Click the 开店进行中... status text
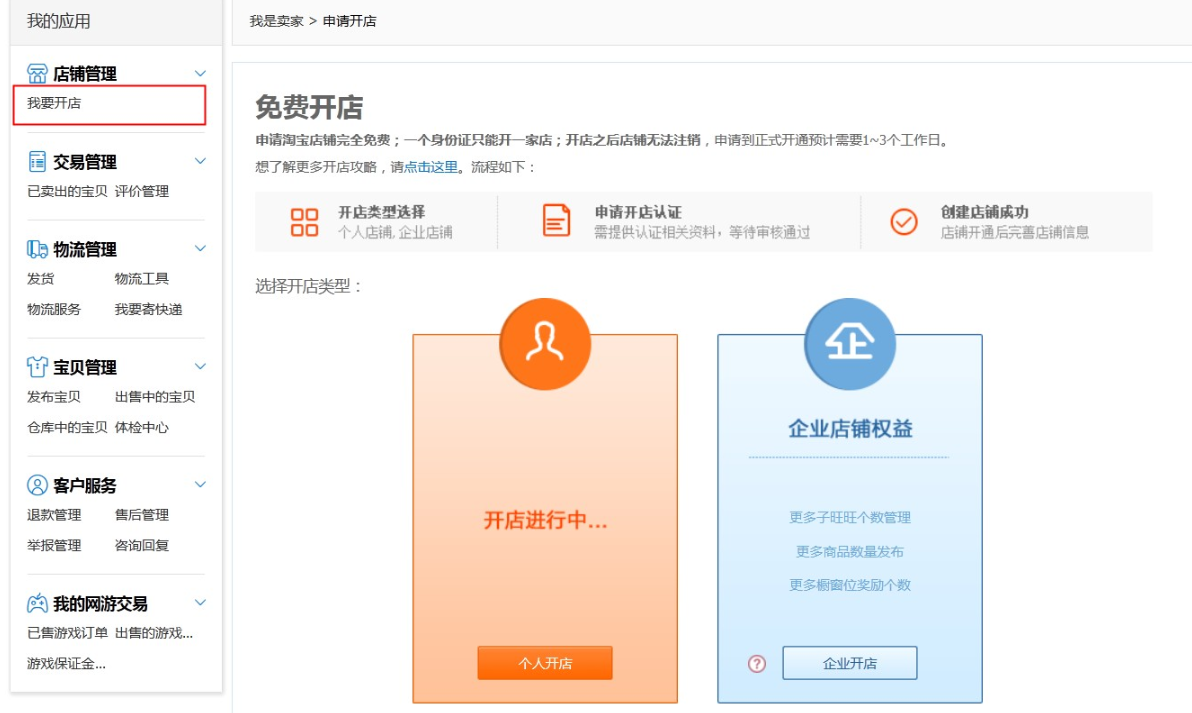 coord(545,520)
